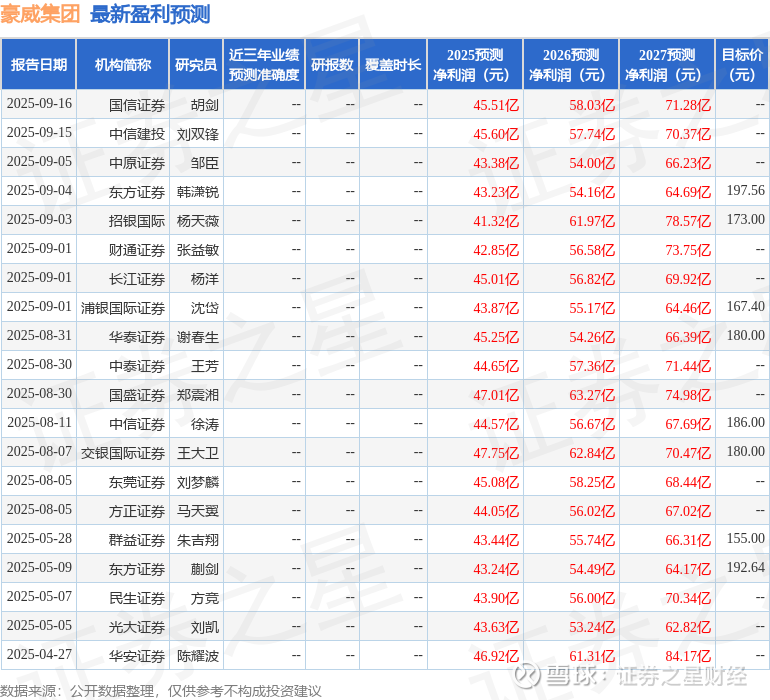Click researcher 韩潇锐
Screen dimensions: 770x700
[x=197, y=192]
